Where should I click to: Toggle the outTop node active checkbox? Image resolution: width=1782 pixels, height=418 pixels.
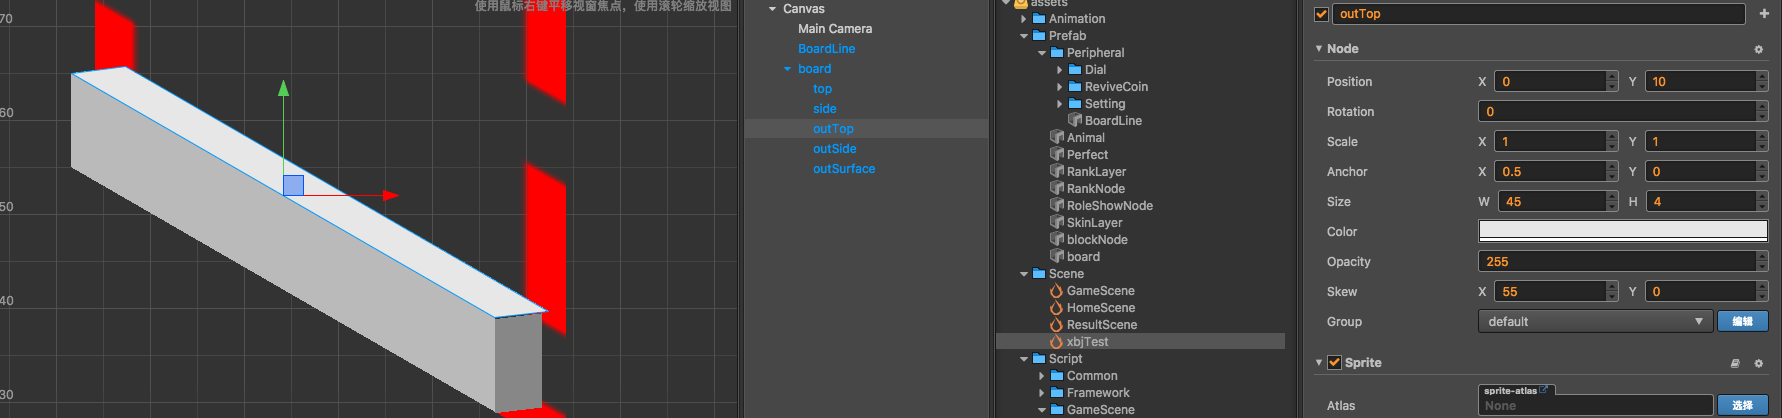click(1321, 14)
